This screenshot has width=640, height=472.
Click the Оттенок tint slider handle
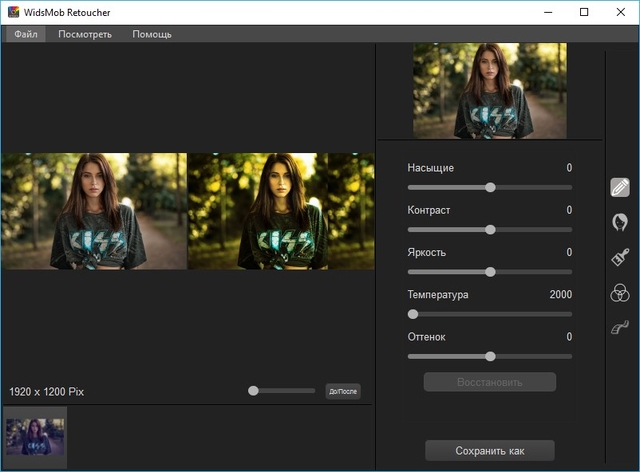tap(490, 356)
